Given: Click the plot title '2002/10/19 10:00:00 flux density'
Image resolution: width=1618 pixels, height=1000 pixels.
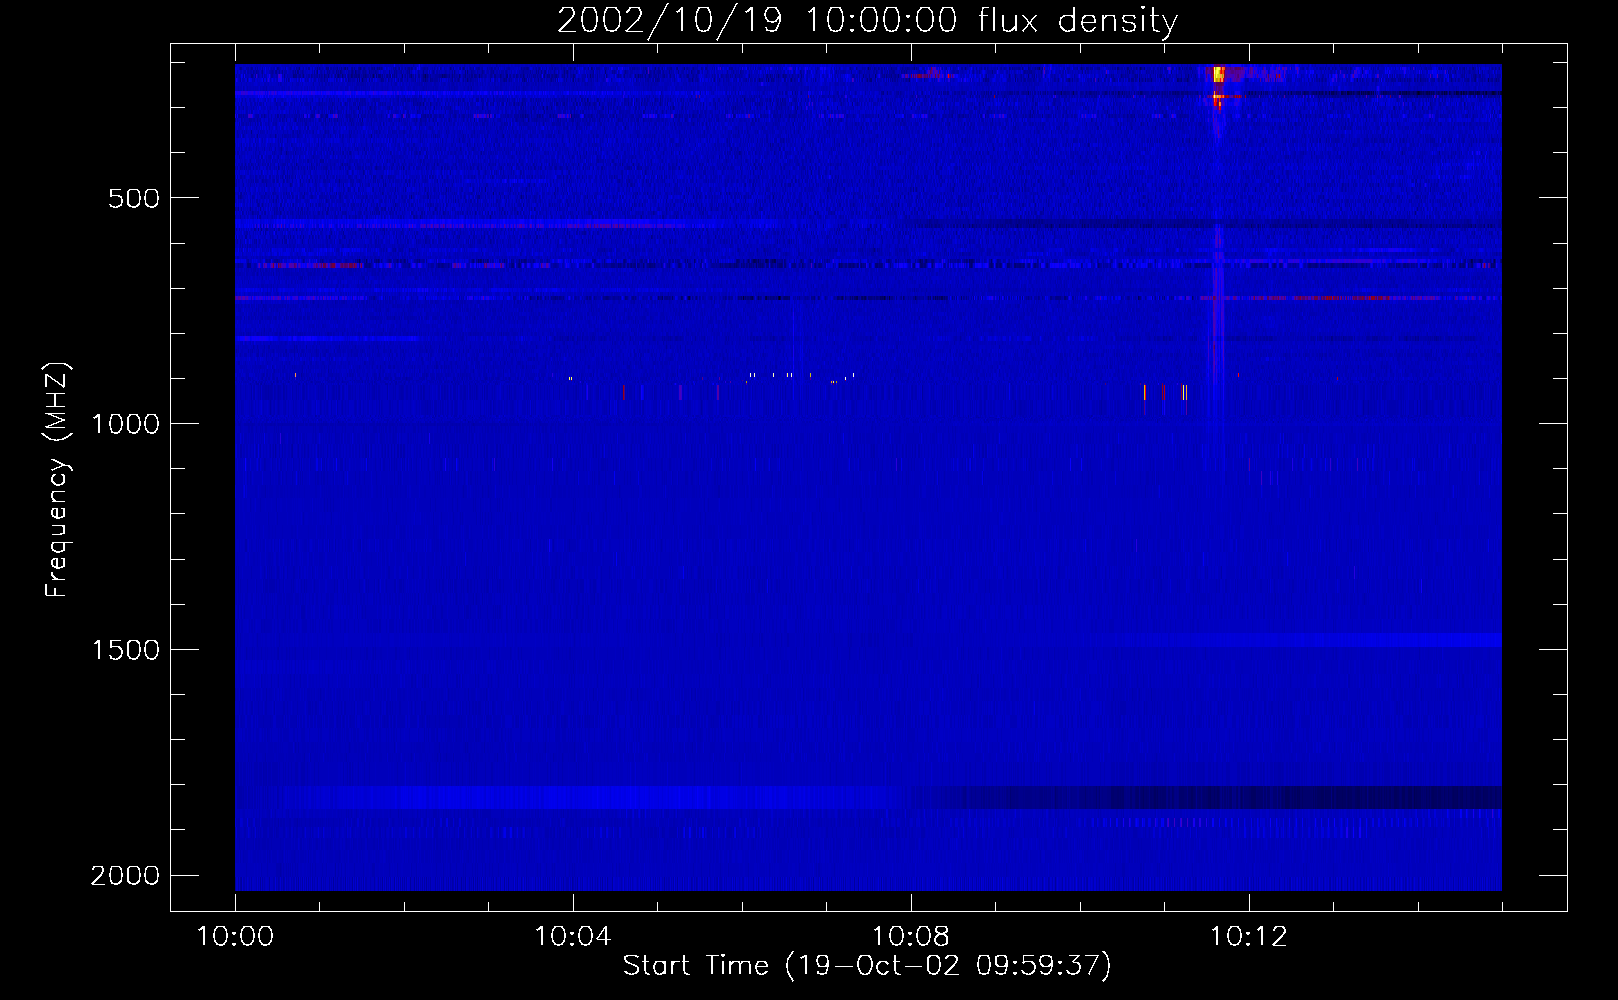Looking at the screenshot, I should (x=867, y=21).
